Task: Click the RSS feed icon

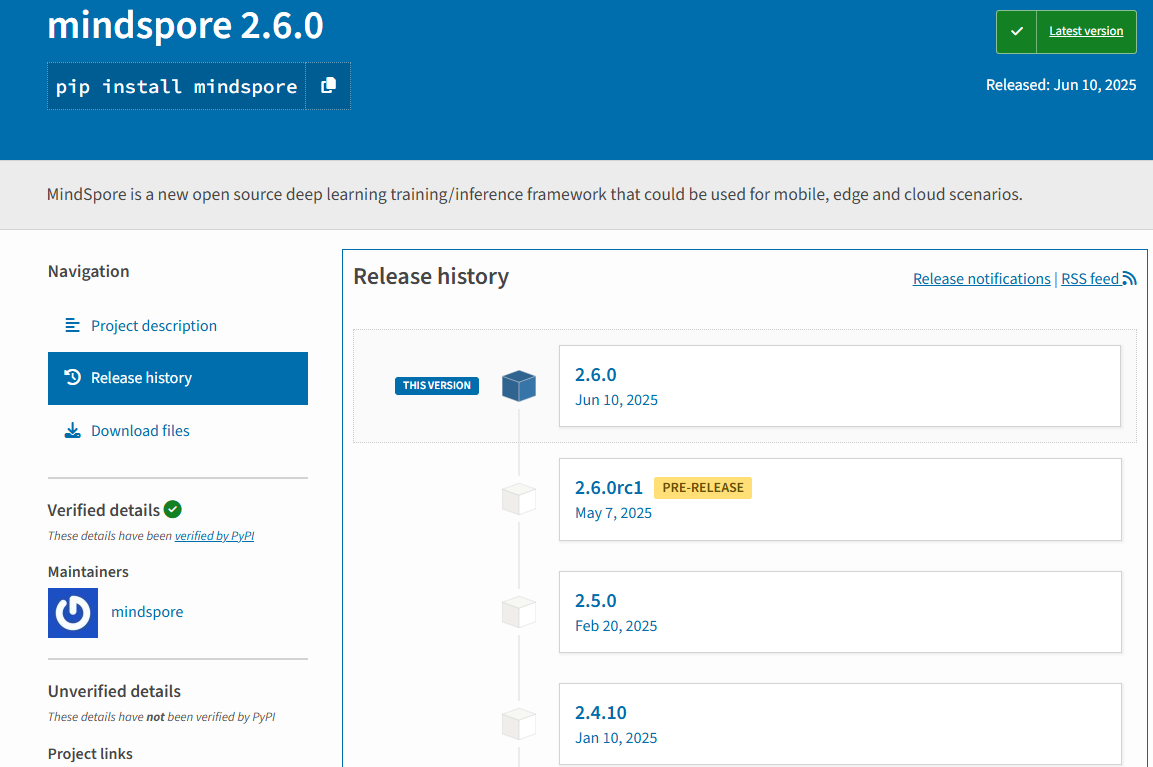Action: click(x=1129, y=279)
